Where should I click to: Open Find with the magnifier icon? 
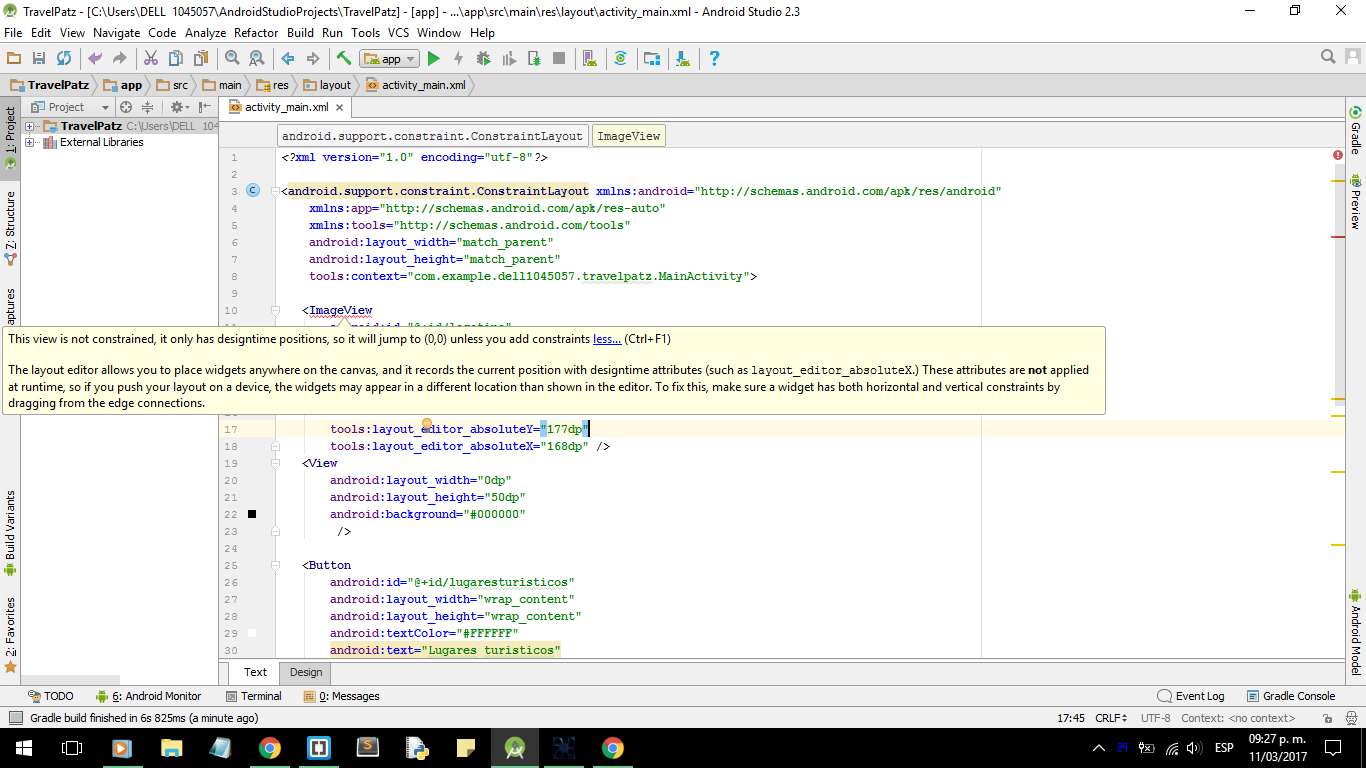(x=232, y=59)
